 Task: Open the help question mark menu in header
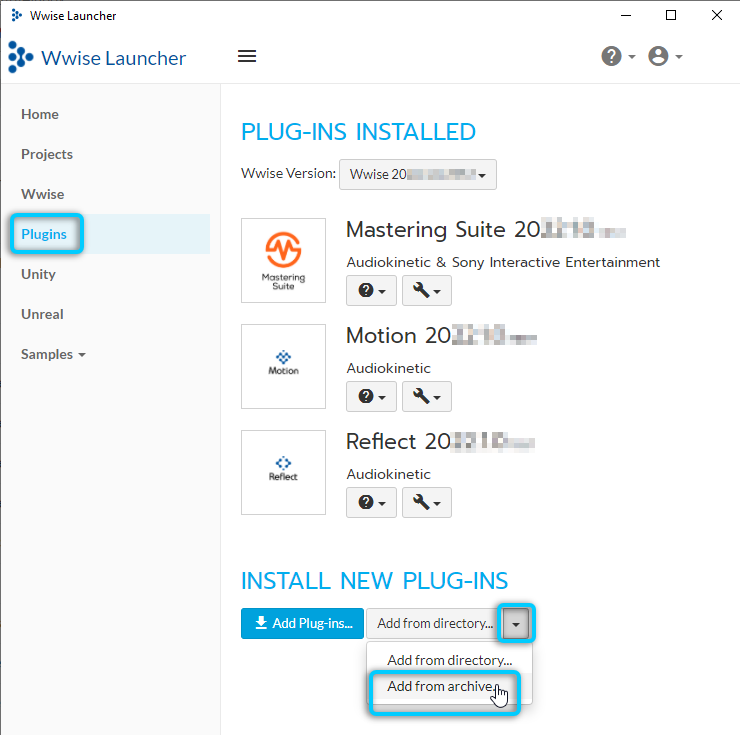click(618, 56)
